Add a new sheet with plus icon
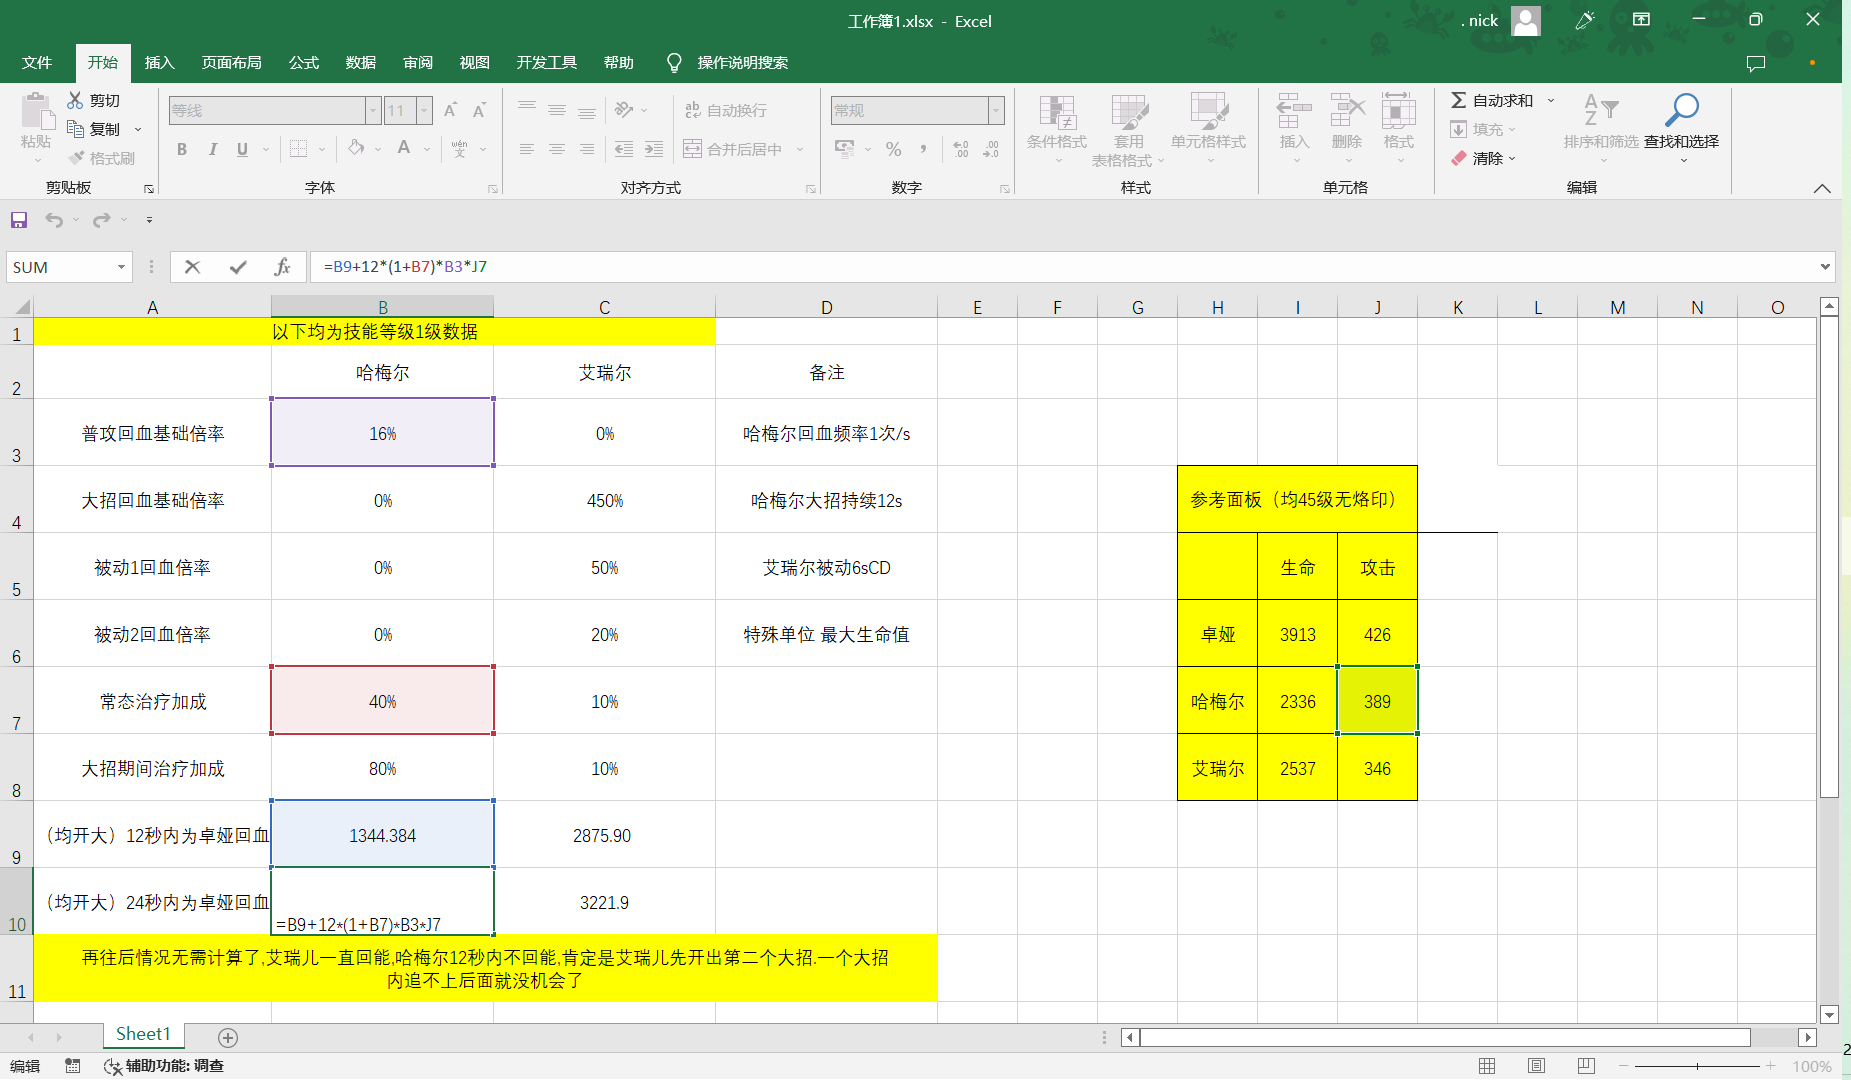 pos(228,1037)
